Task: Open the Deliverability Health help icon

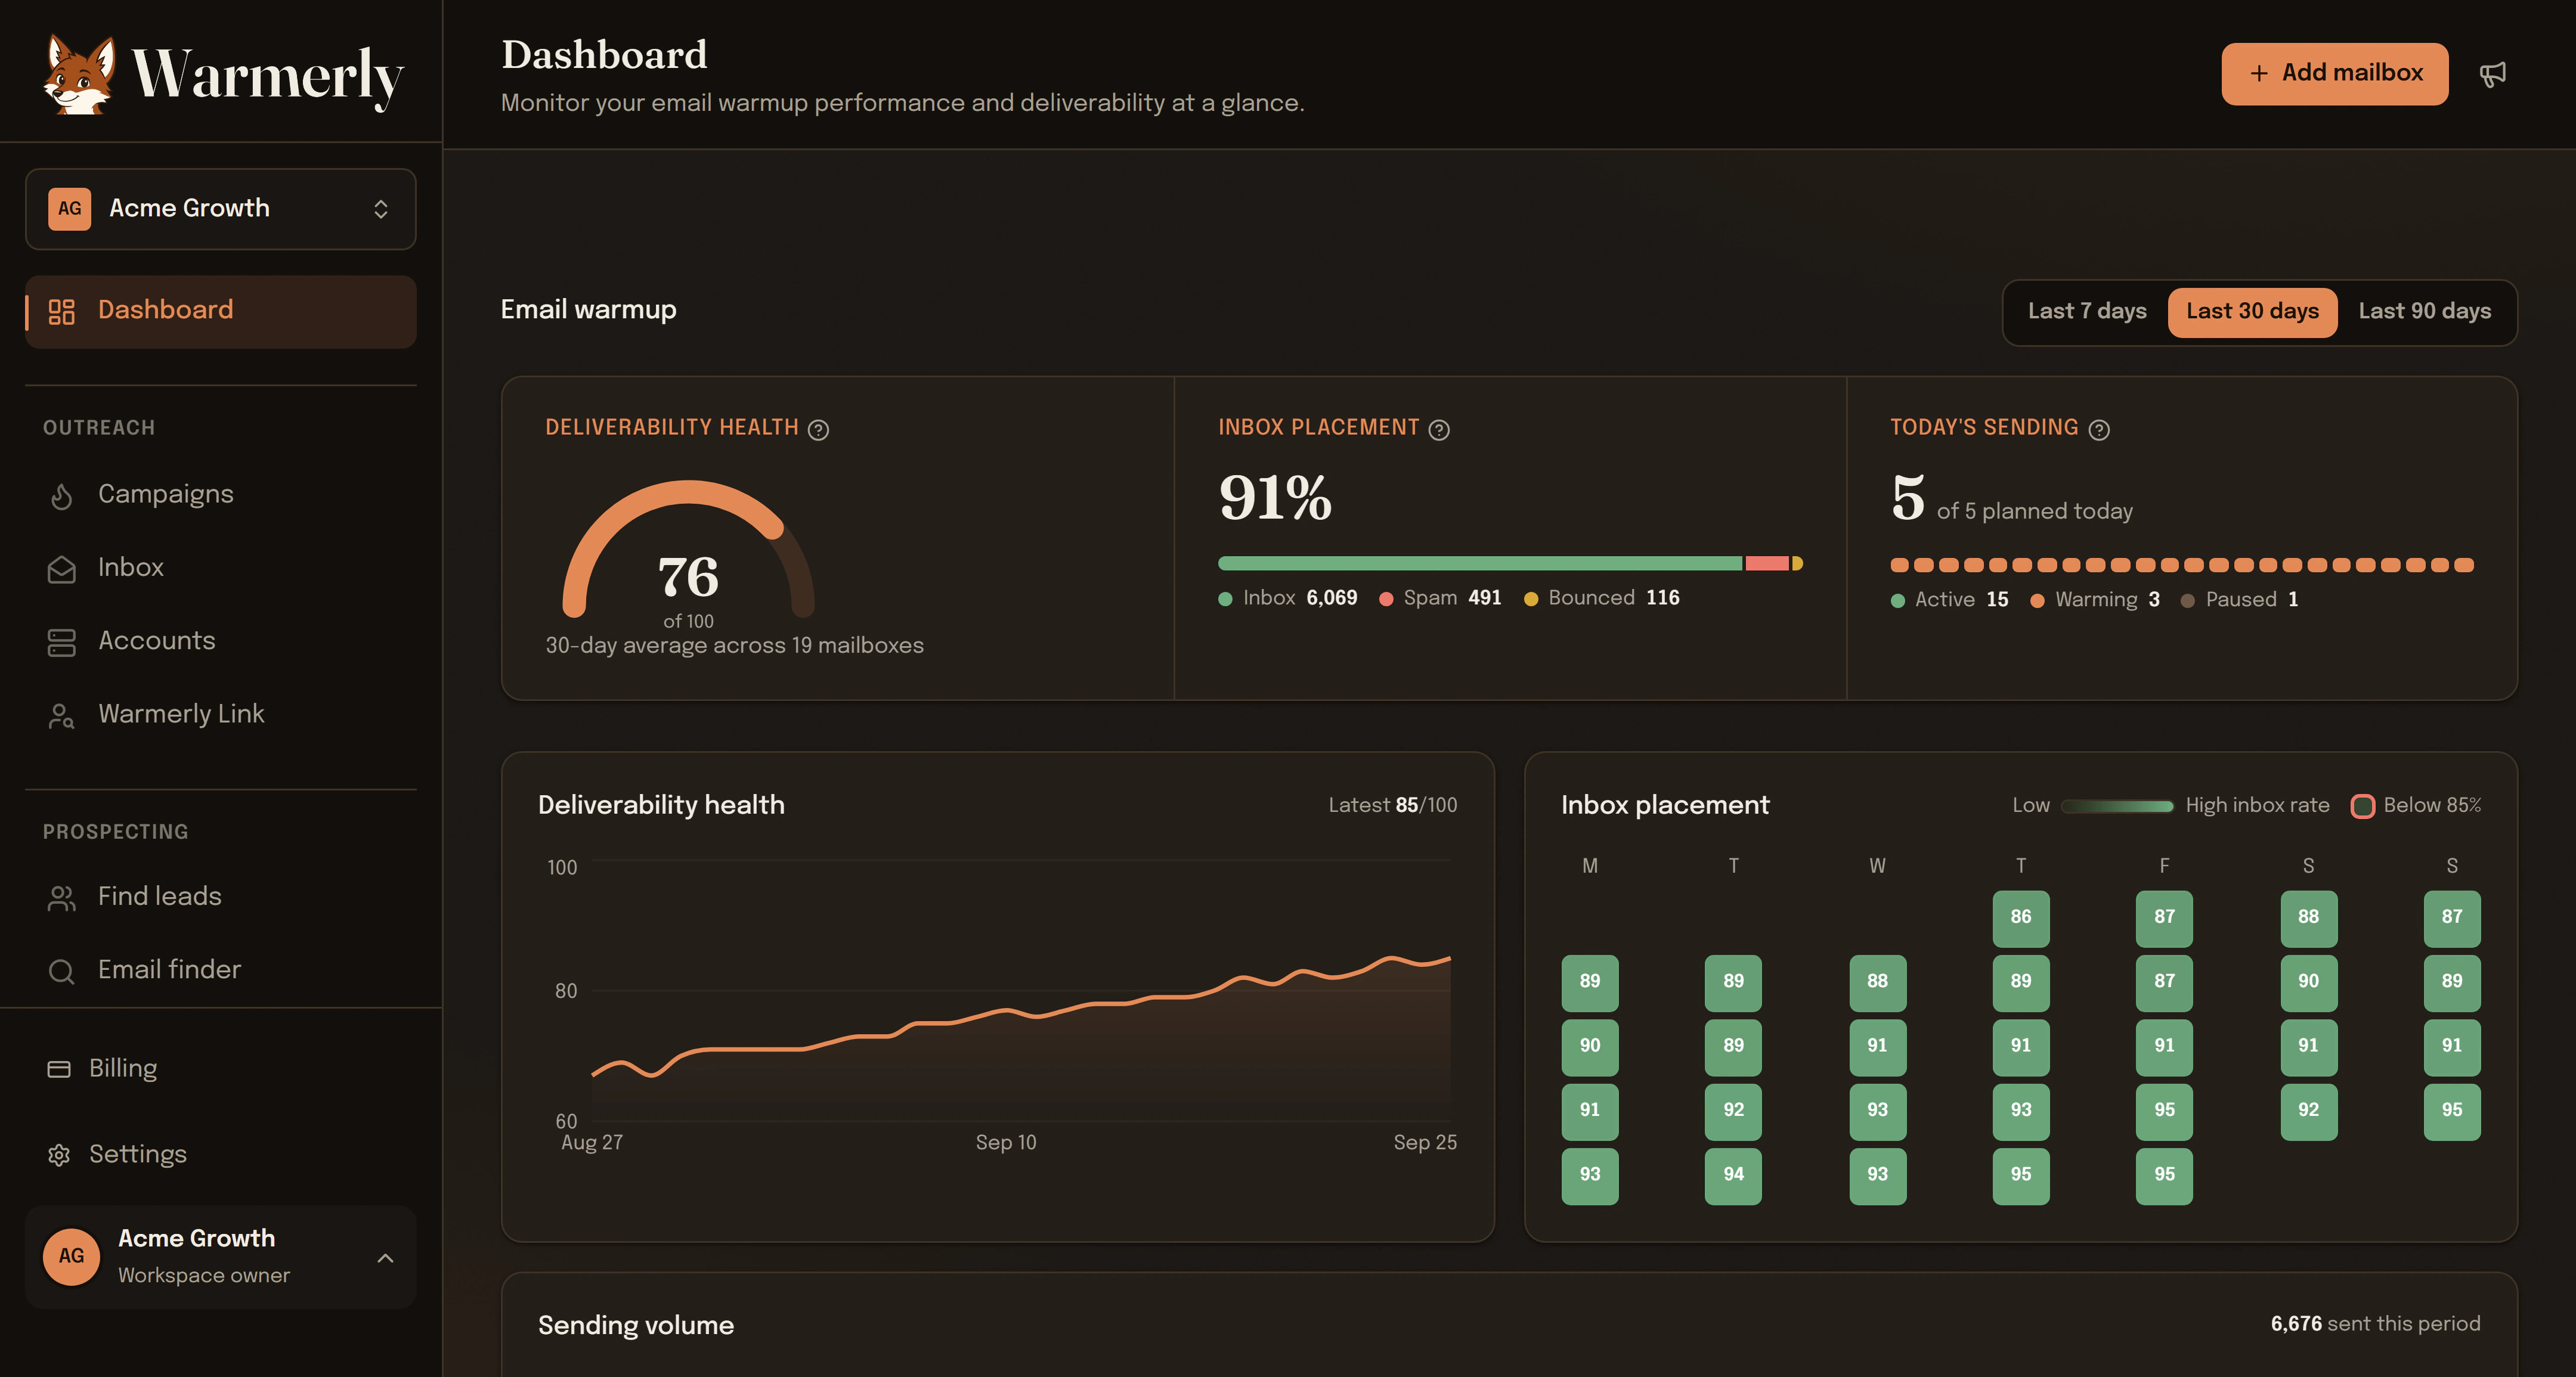Action: [x=818, y=430]
